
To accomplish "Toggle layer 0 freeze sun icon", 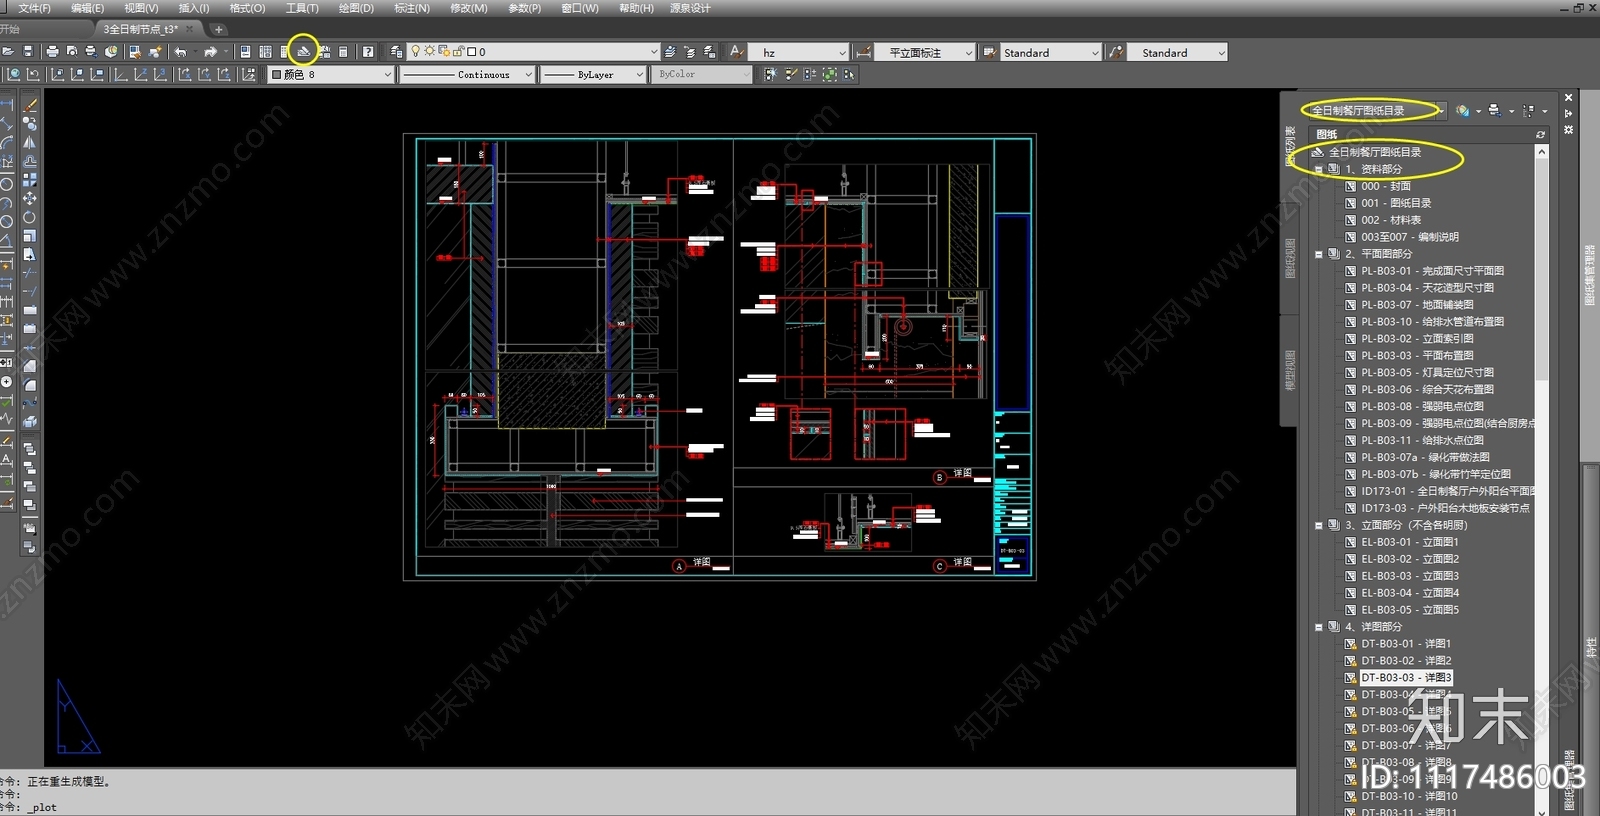I will [430, 51].
